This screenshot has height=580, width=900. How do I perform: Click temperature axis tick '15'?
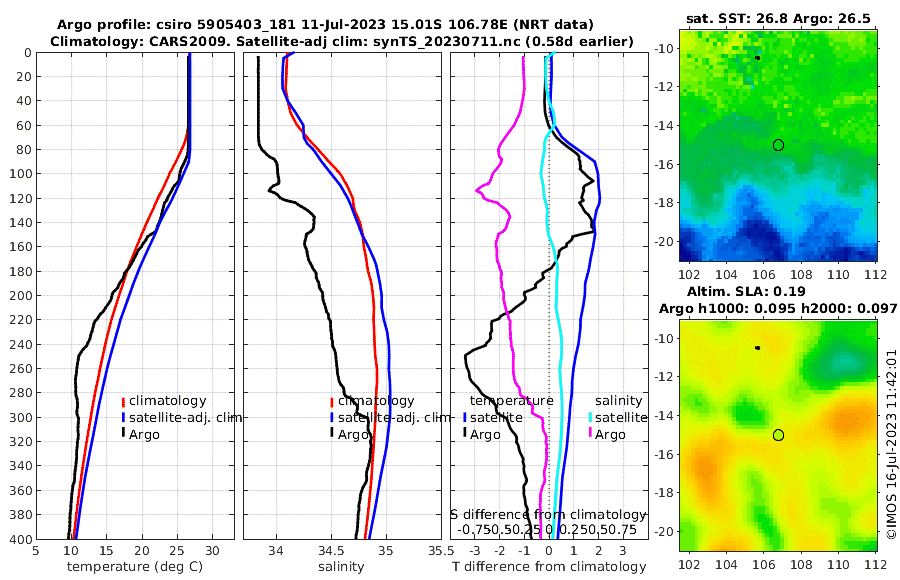[107, 551]
